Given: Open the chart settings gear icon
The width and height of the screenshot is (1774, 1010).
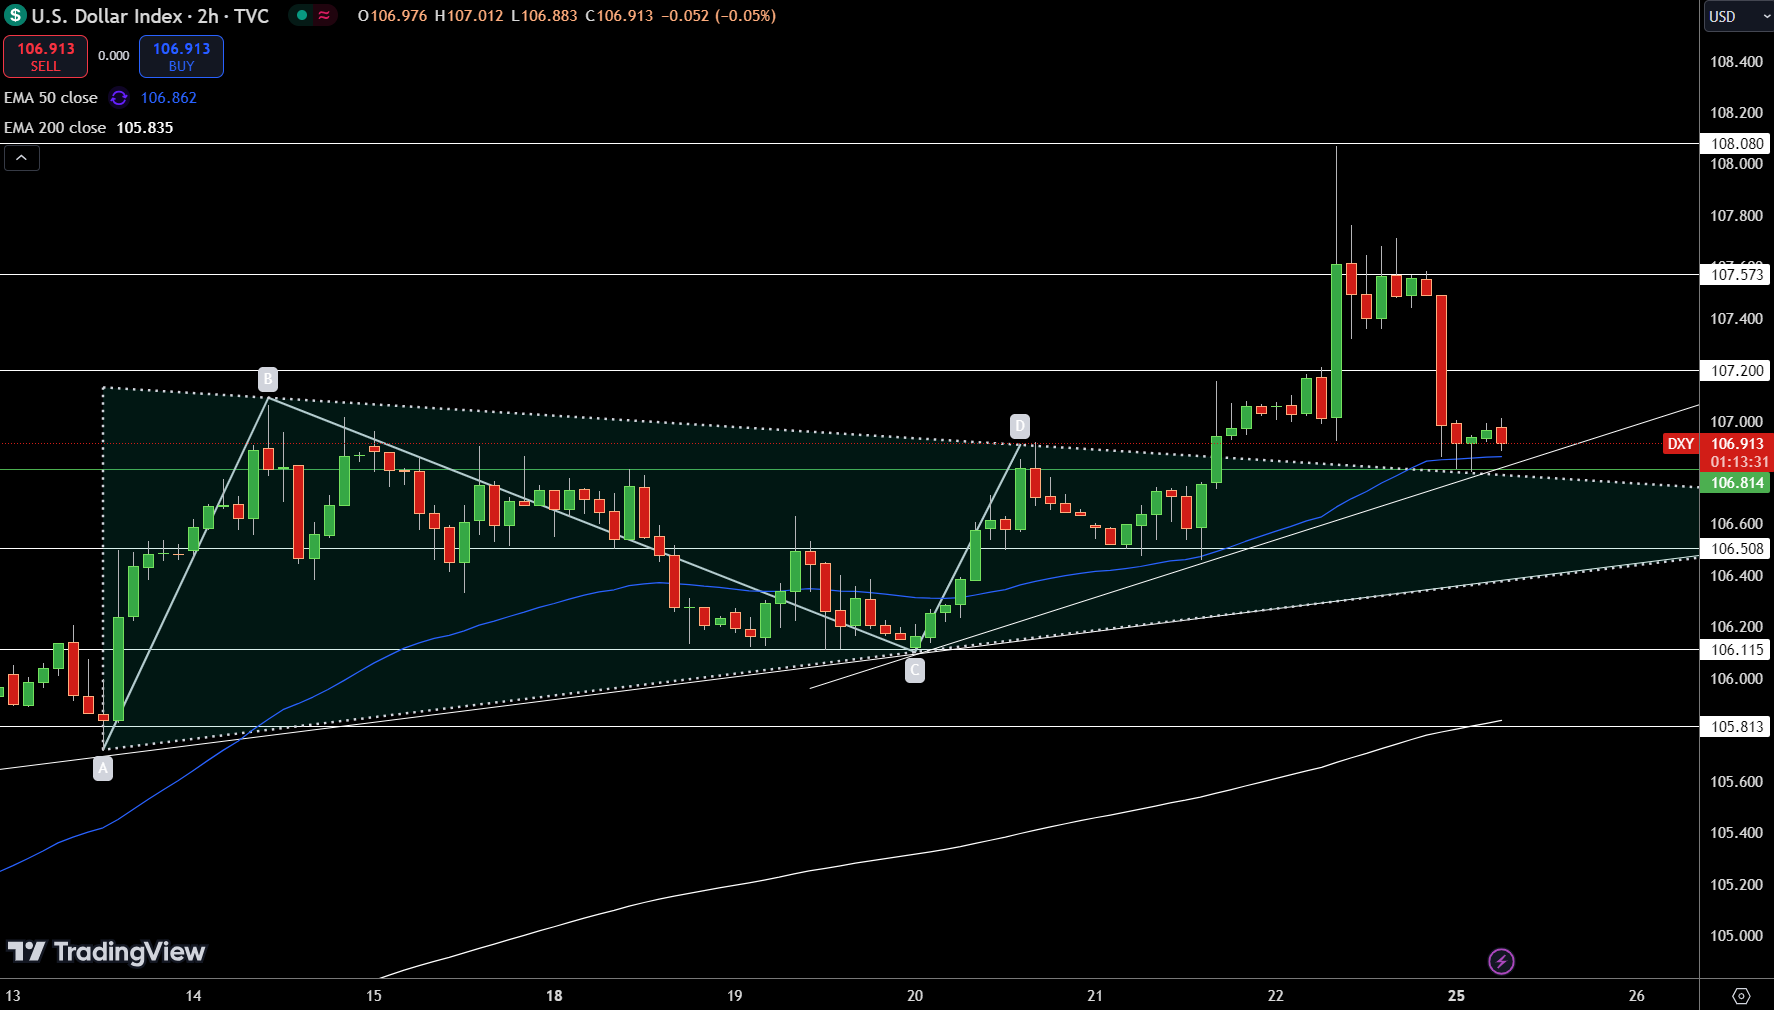Looking at the screenshot, I should (1741, 996).
